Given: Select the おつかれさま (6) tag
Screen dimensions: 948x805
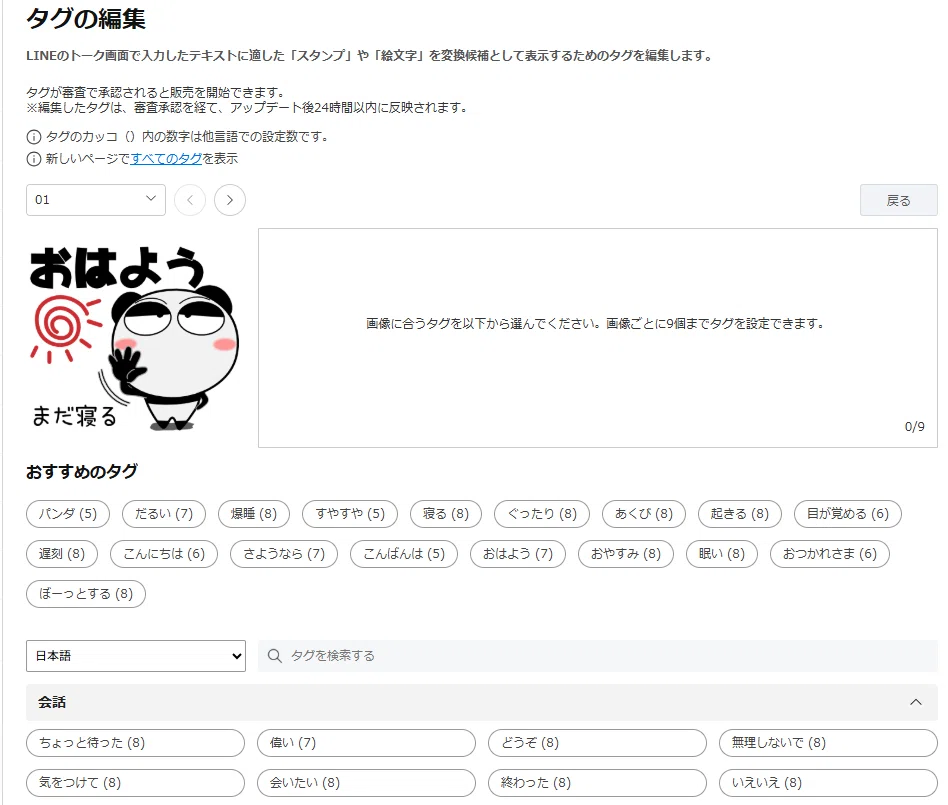Looking at the screenshot, I should point(830,554).
